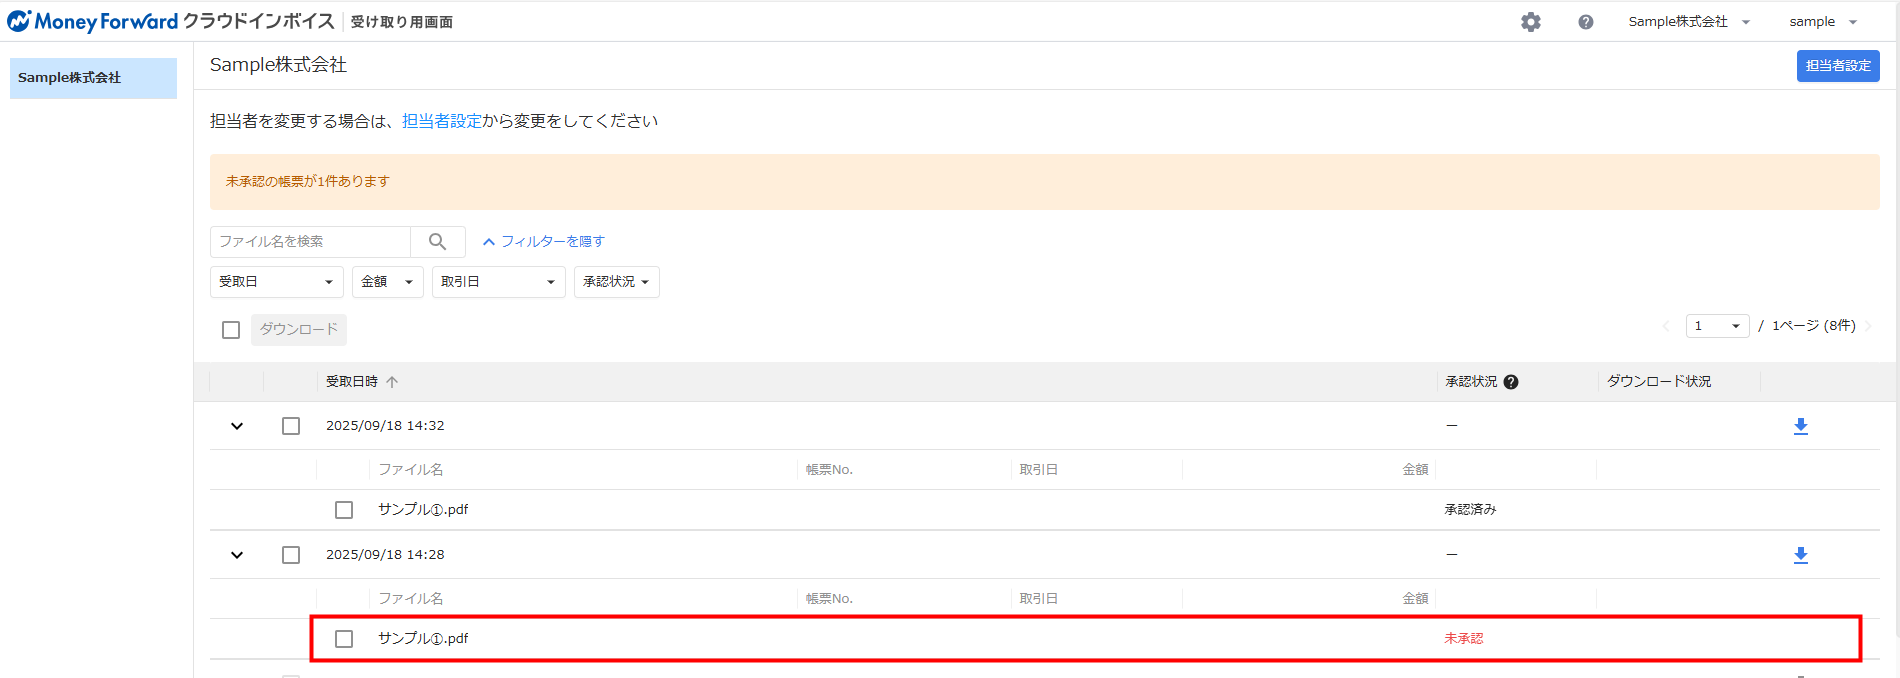Download the 2025/09/18 14:28 batch
The height and width of the screenshot is (678, 1900).
(x=1800, y=555)
